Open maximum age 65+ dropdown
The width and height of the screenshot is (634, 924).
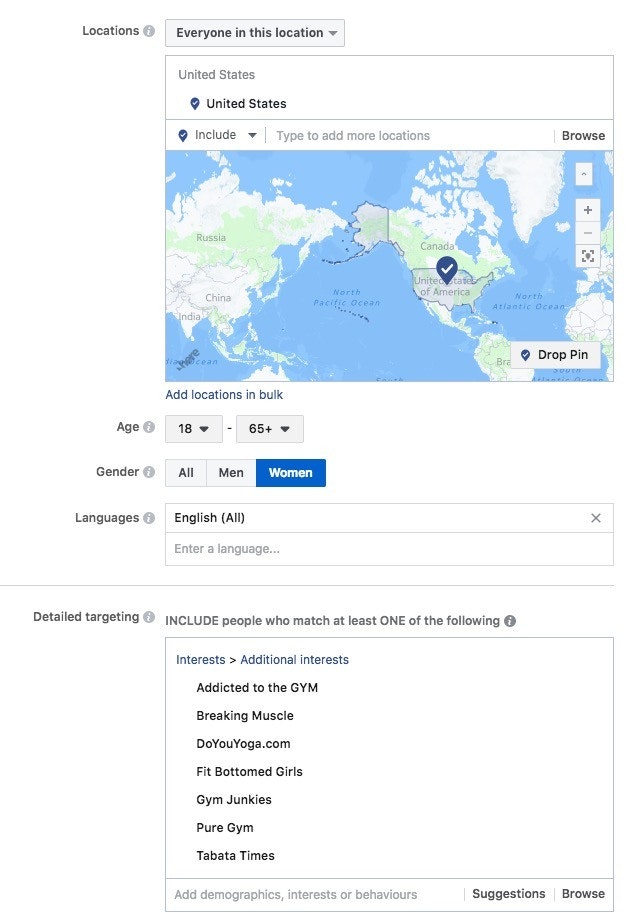point(269,429)
